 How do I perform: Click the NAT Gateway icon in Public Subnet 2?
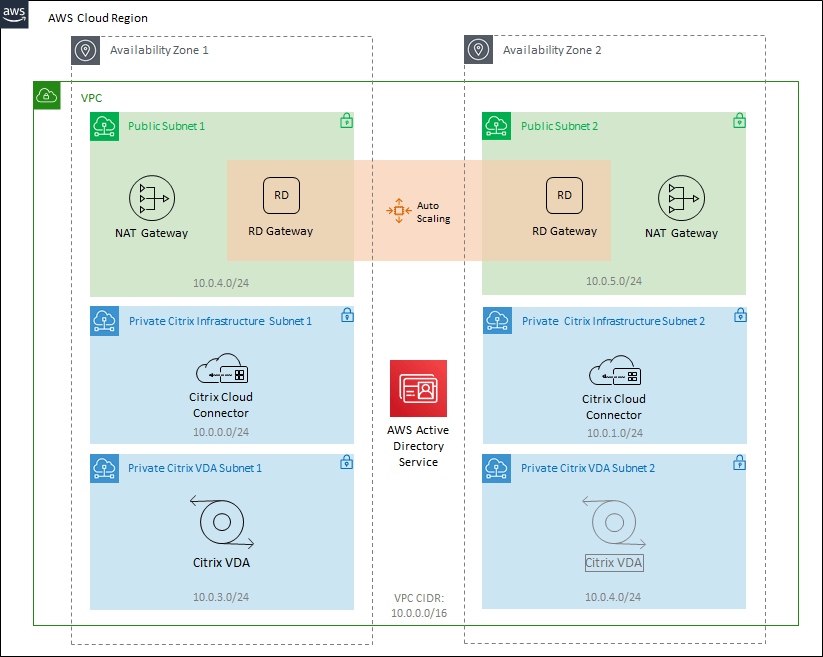(681, 199)
